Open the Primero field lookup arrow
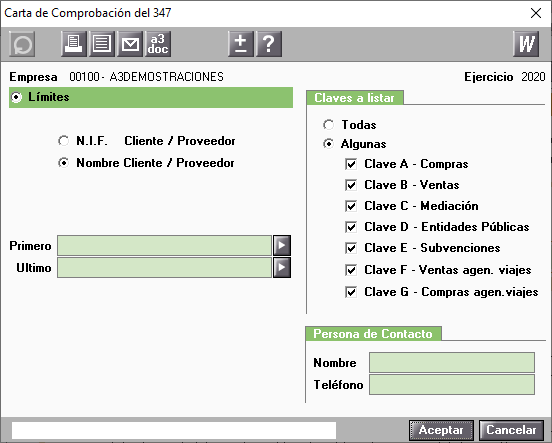This screenshot has width=552, height=443. [282, 245]
